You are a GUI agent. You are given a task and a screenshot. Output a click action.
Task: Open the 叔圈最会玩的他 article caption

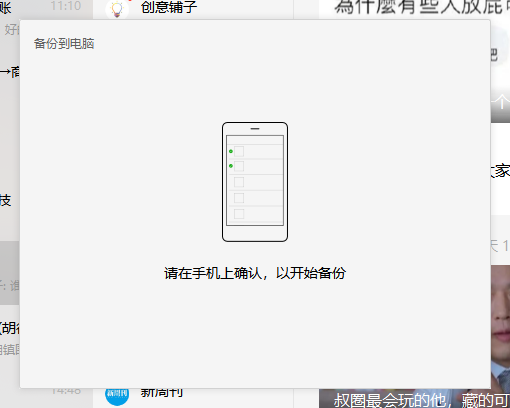422,400
